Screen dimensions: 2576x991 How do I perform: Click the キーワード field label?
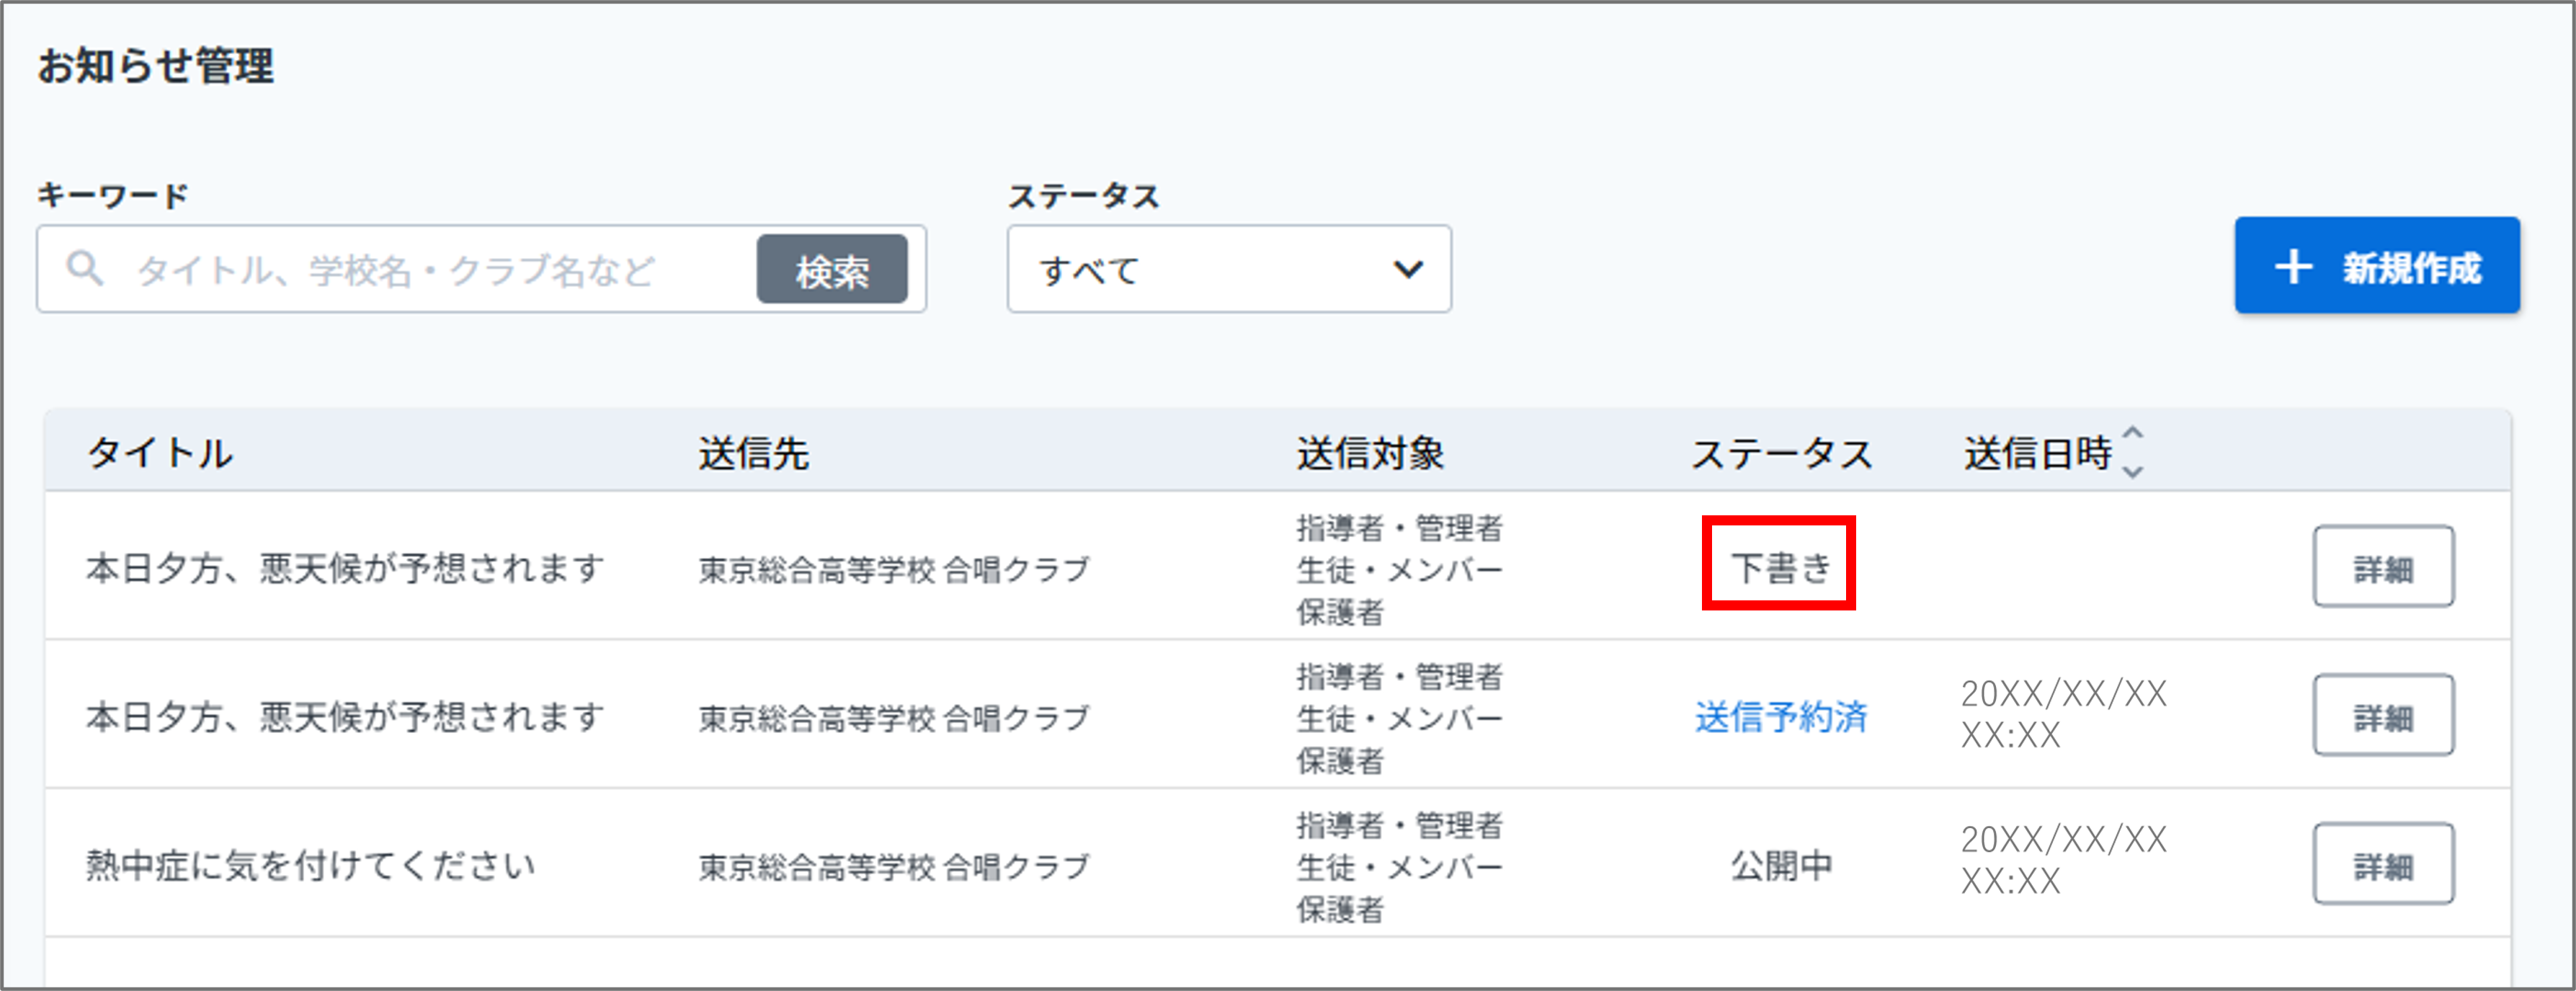coord(112,195)
